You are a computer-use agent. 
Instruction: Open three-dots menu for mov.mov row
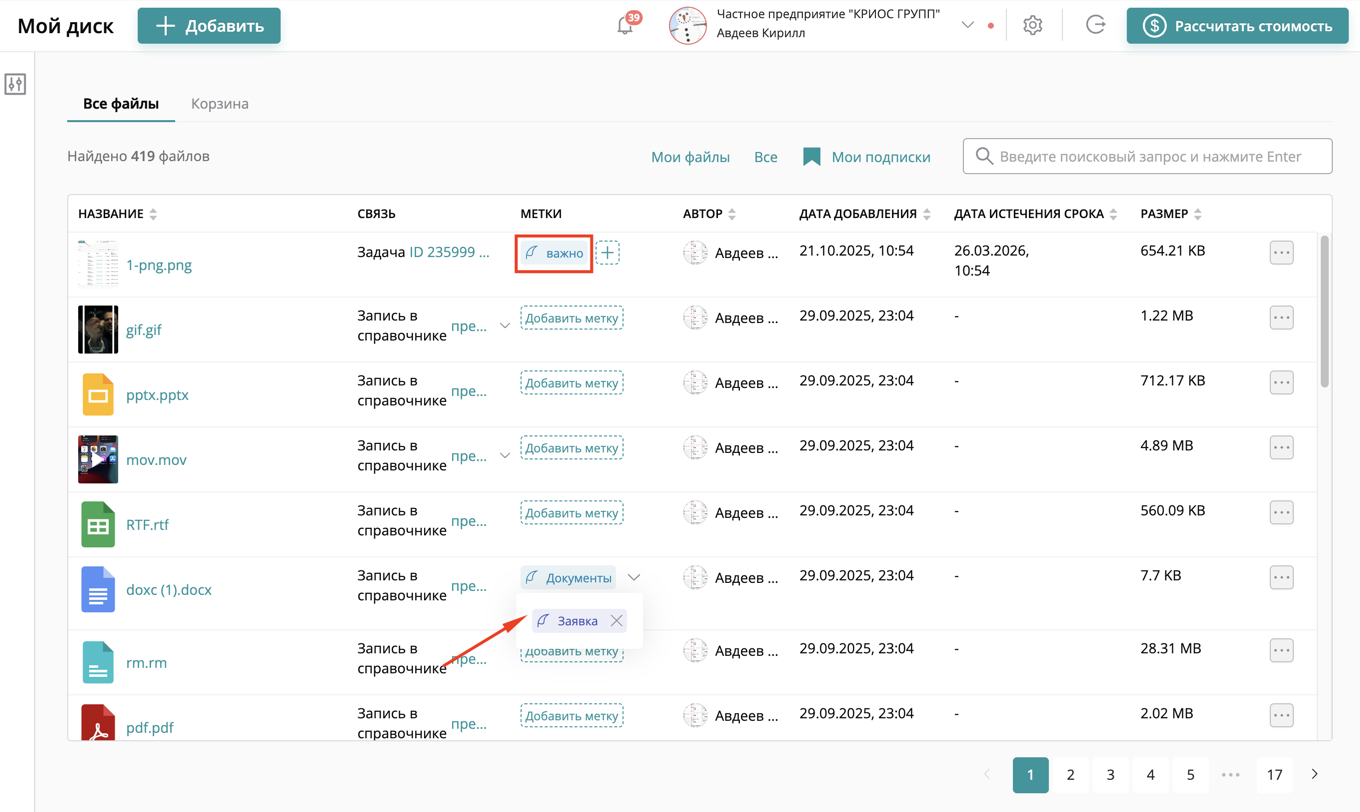pos(1281,448)
